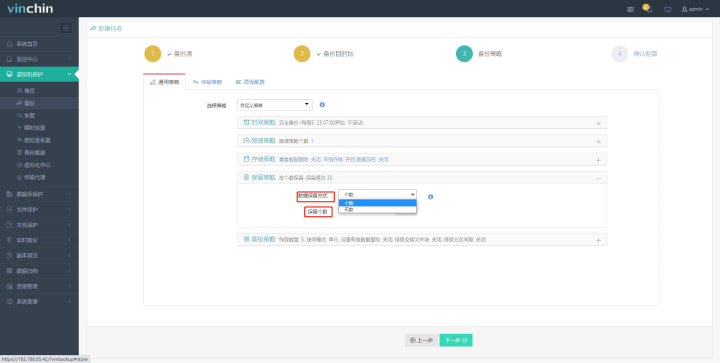Image resolution: width=720 pixels, height=363 pixels.
Task: Click the 系统首页 home icon in sidebar
Action: pos(10,44)
